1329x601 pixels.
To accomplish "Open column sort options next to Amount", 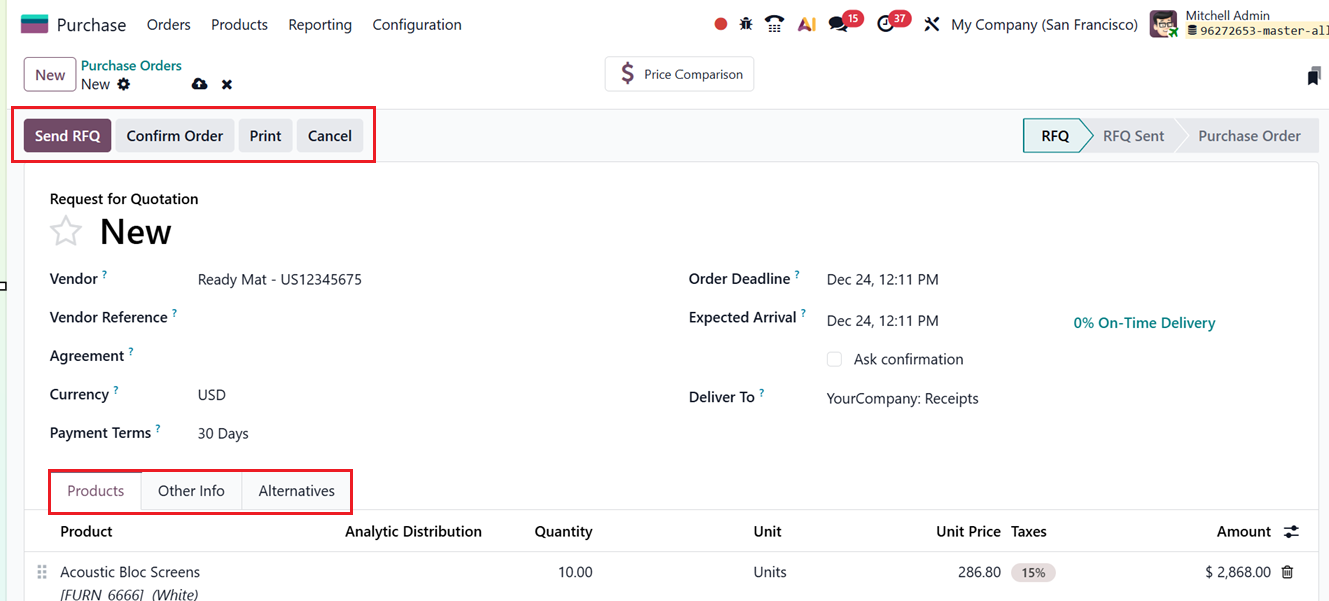I will 1290,531.
